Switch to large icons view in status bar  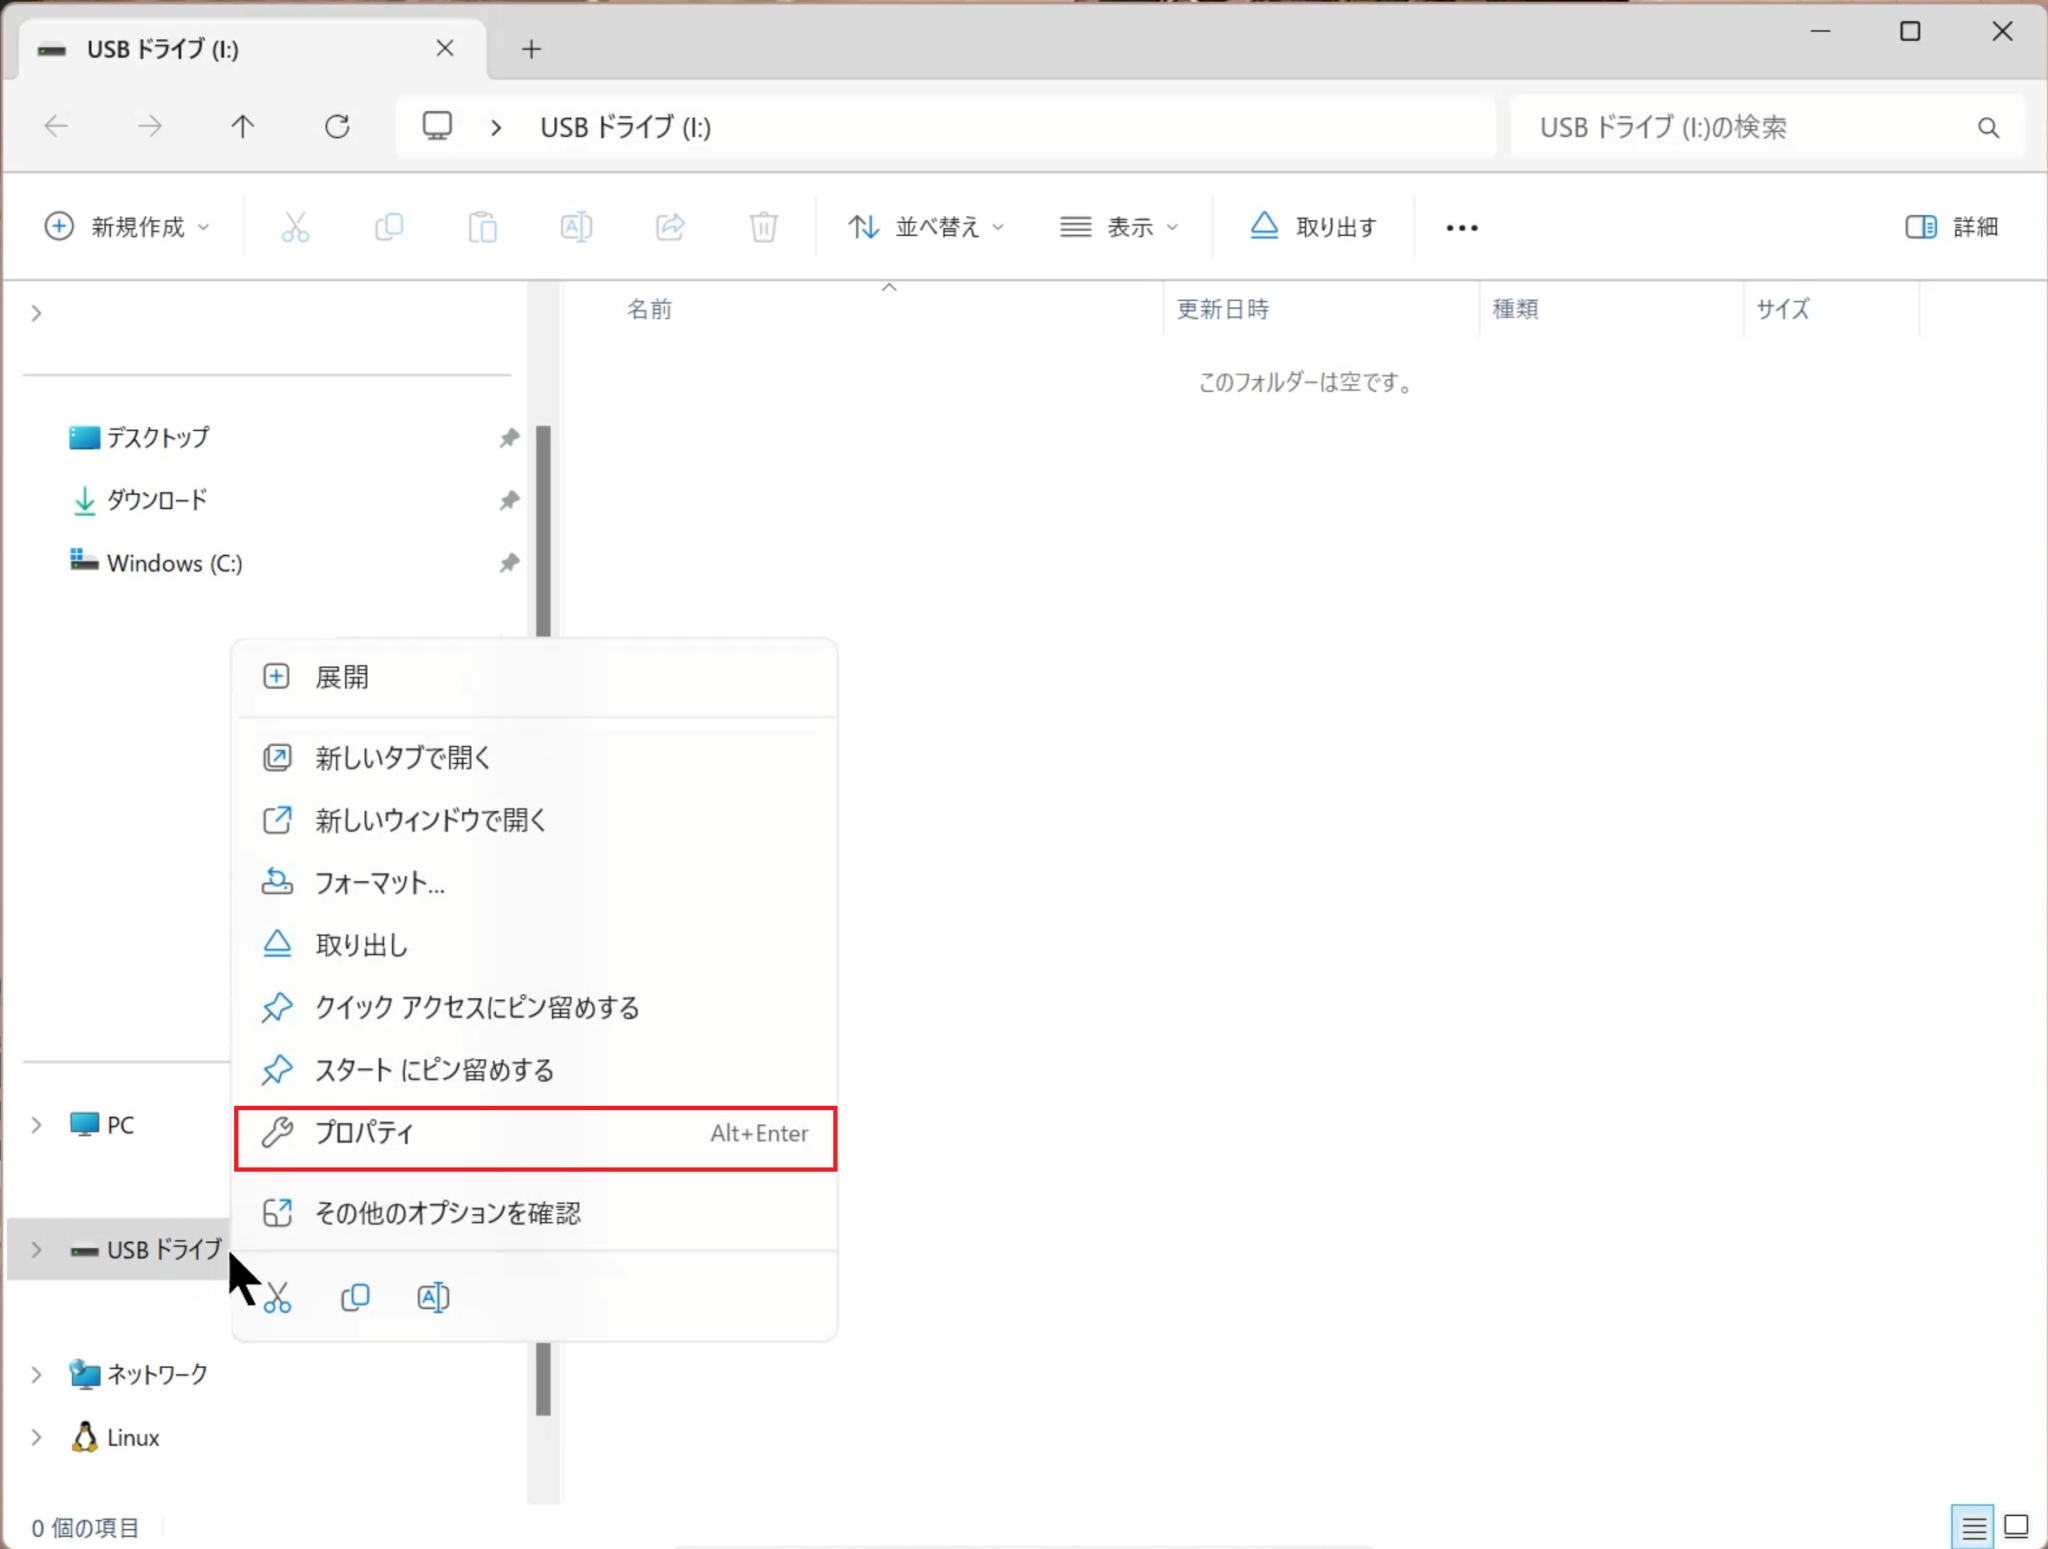pos(2017,1526)
